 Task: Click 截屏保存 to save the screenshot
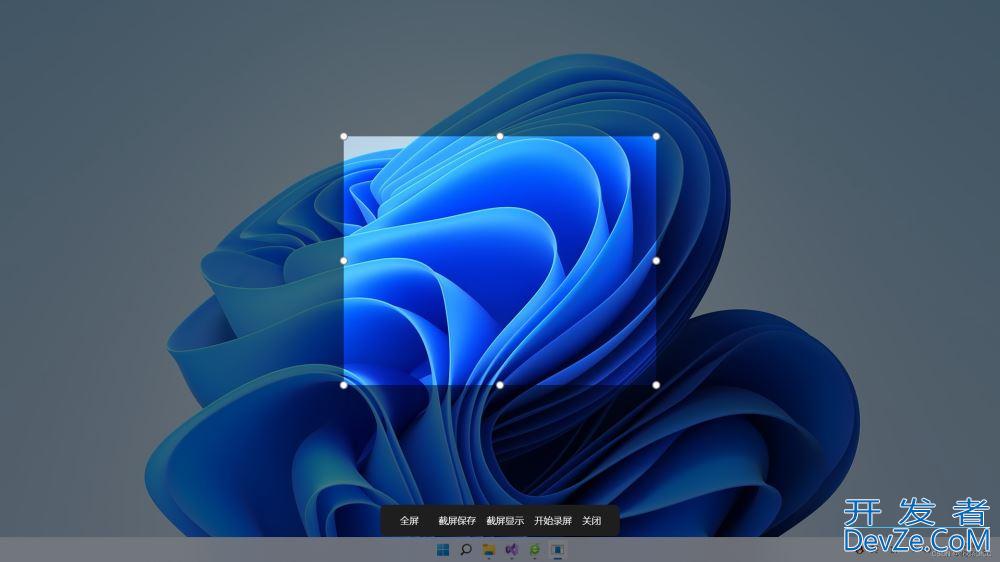457,521
